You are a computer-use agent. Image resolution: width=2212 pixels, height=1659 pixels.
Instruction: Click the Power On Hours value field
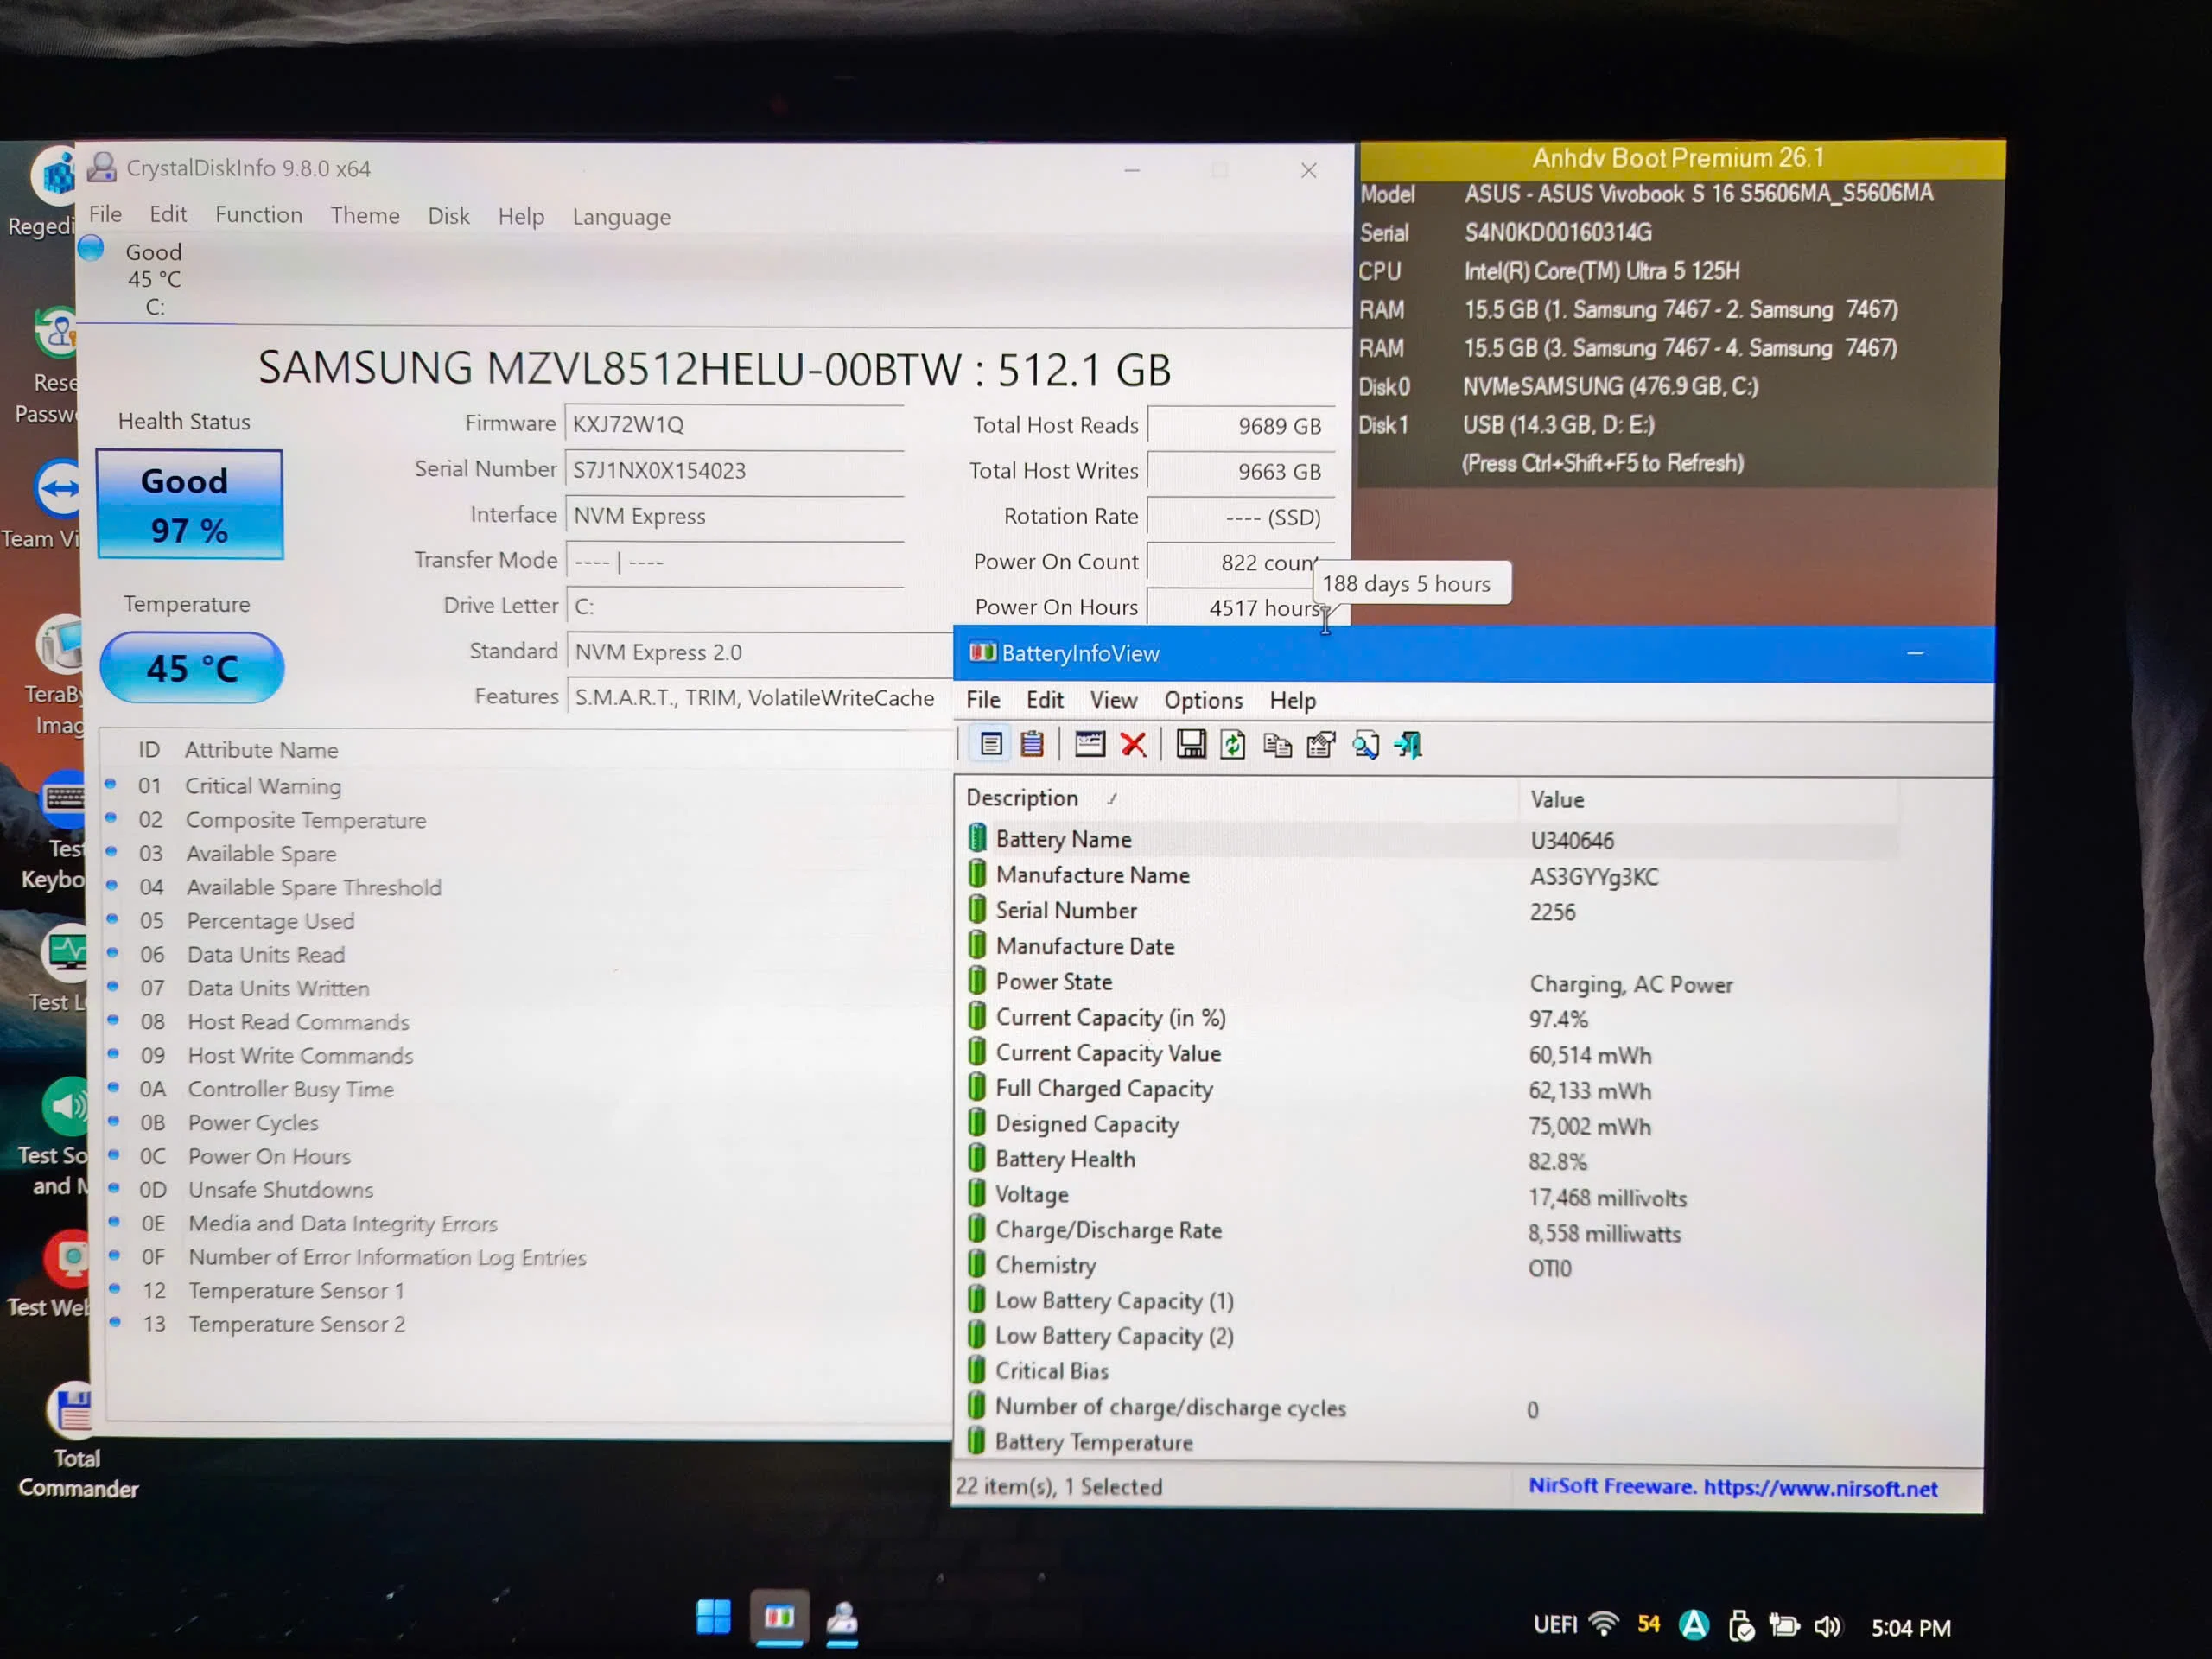tap(1241, 607)
